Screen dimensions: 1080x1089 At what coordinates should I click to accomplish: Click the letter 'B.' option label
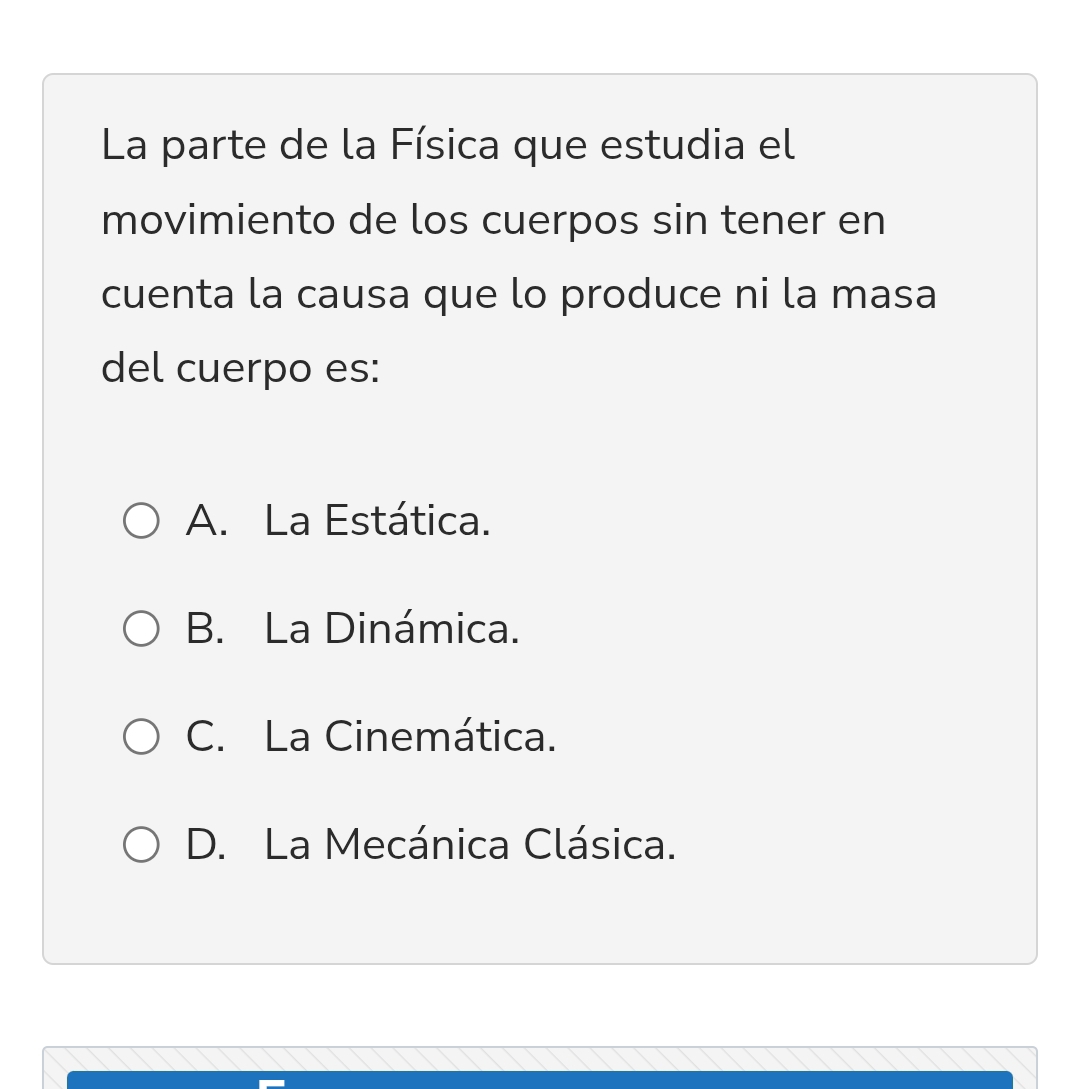pos(205,630)
